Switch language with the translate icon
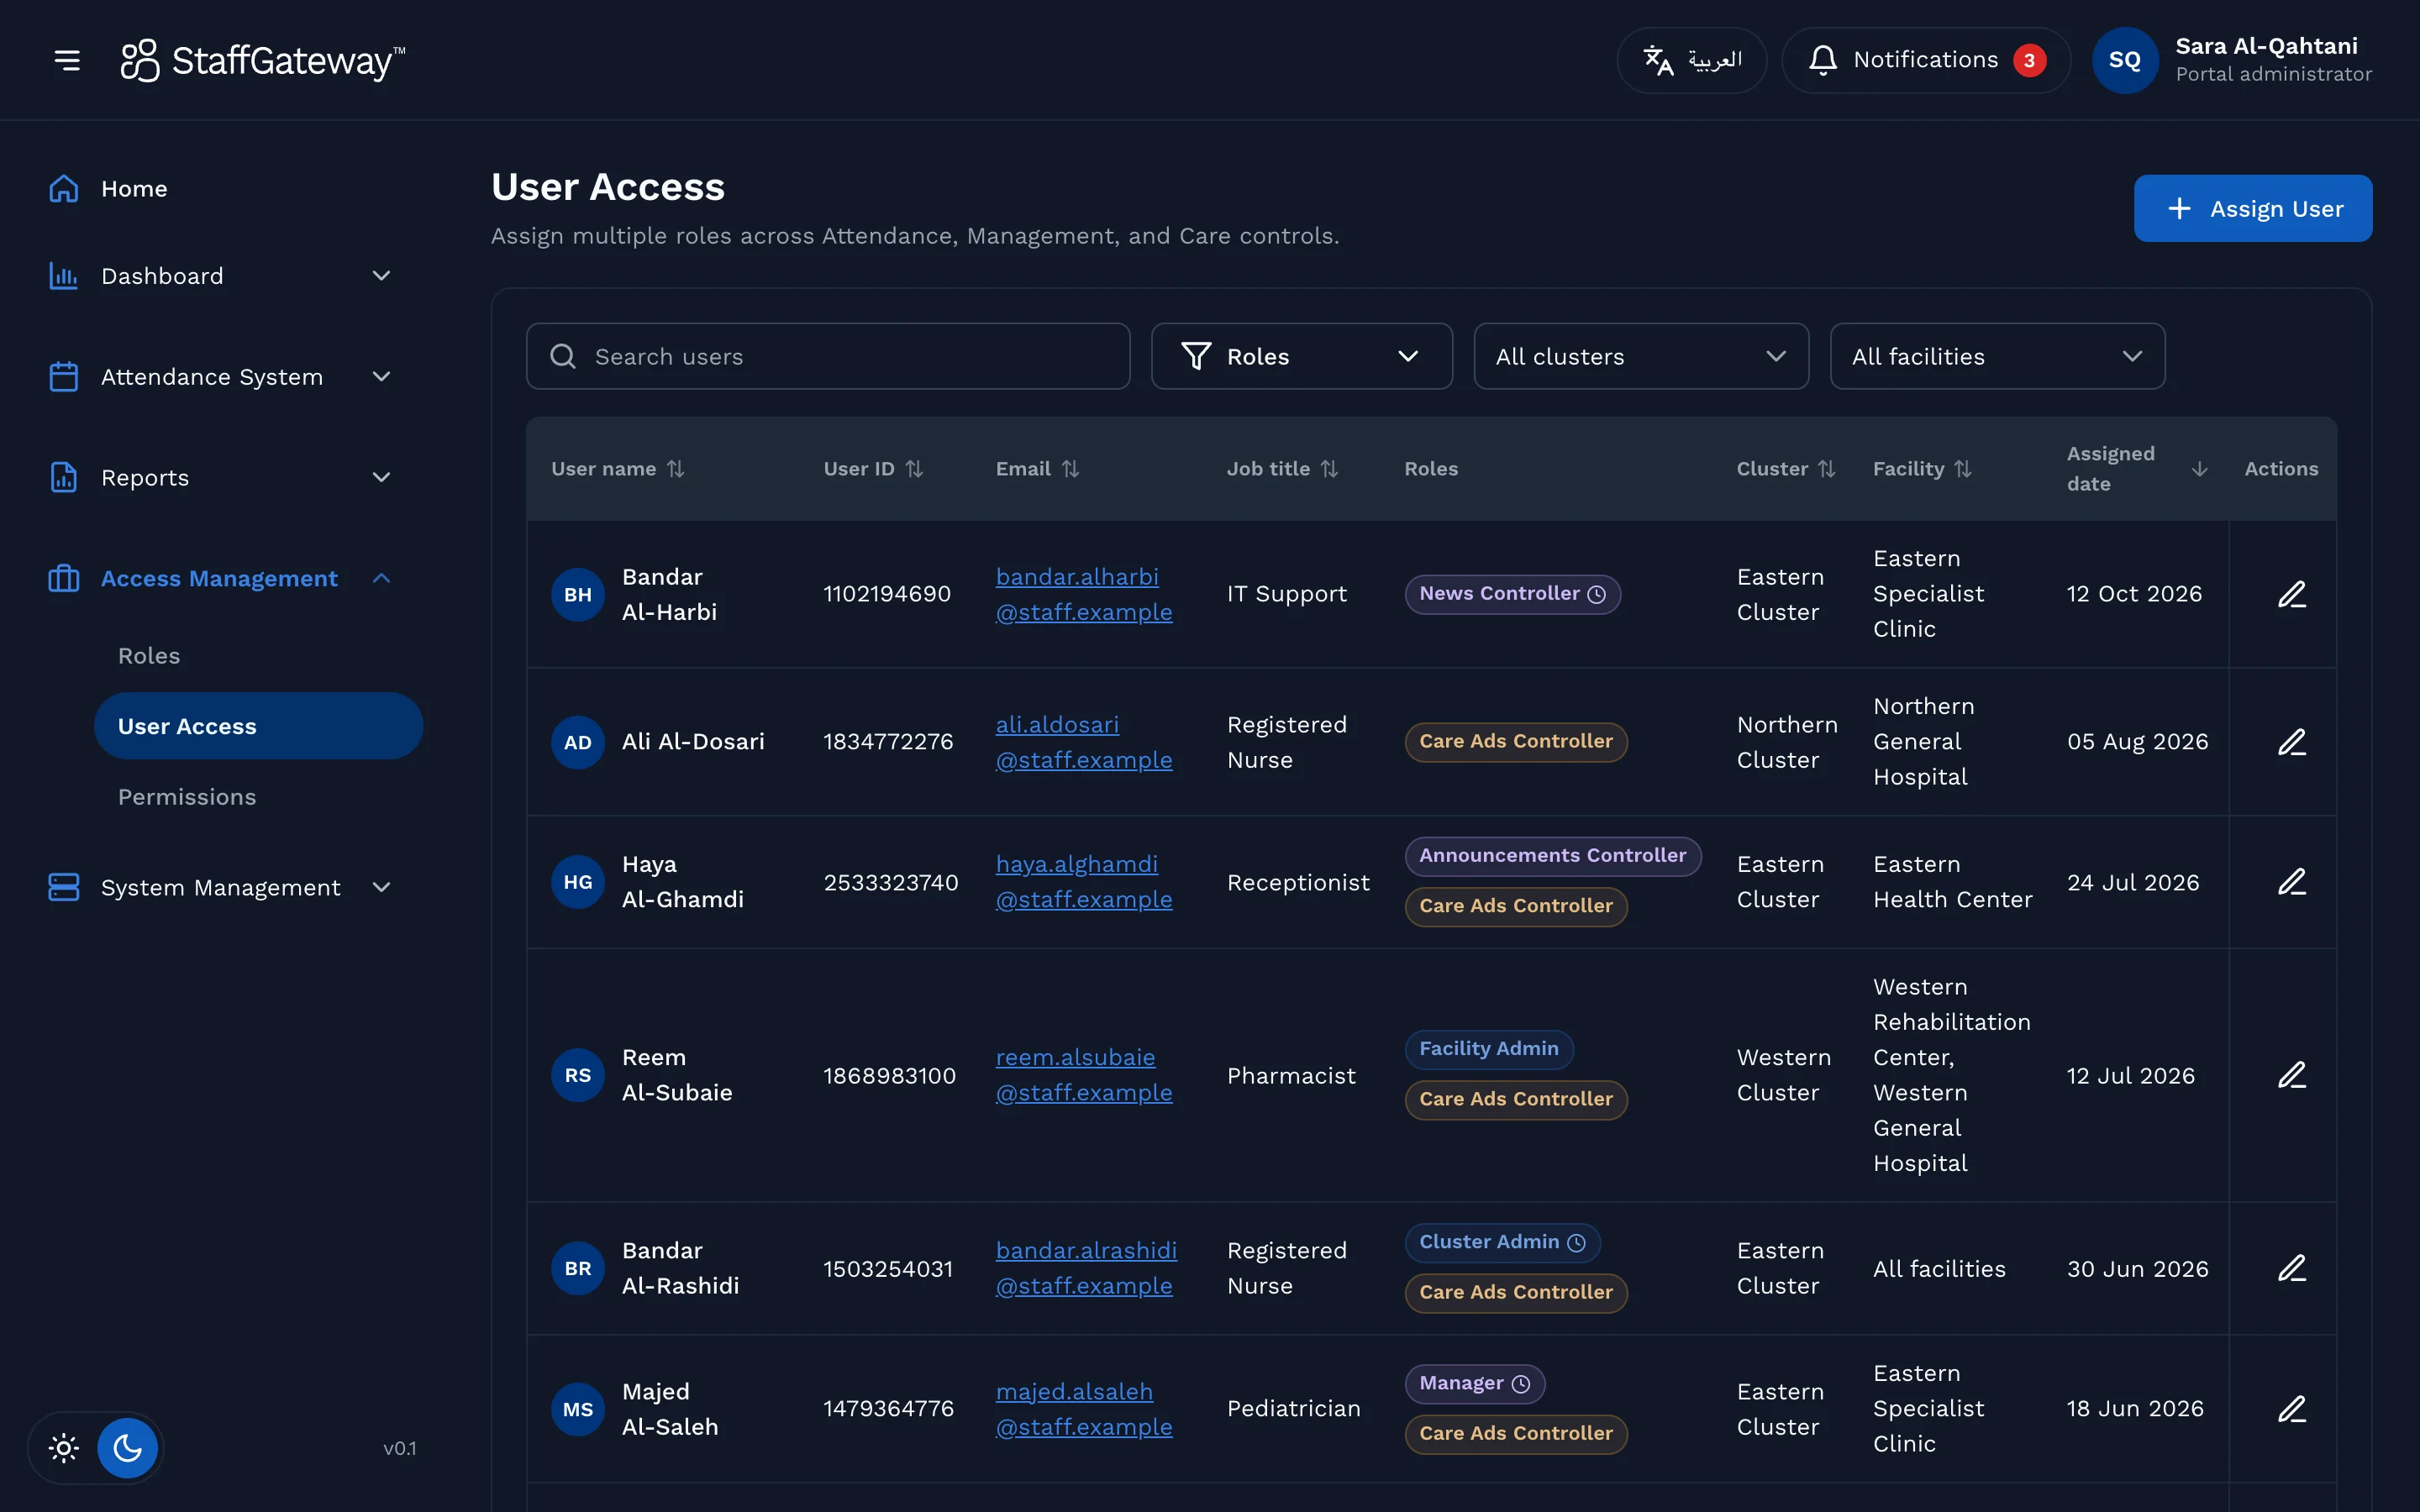The height and width of the screenshot is (1512, 2420). 1658,60
